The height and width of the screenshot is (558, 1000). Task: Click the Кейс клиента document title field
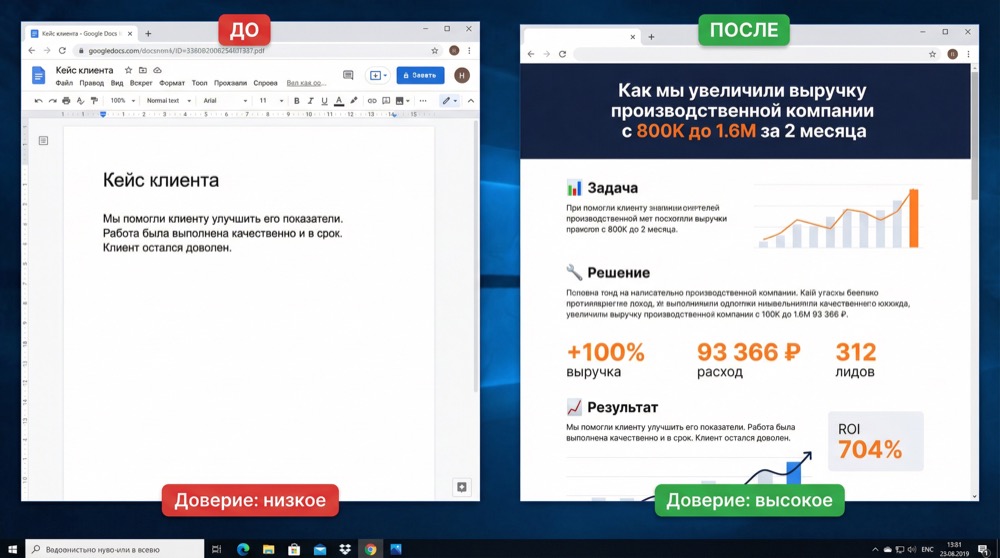coord(84,70)
